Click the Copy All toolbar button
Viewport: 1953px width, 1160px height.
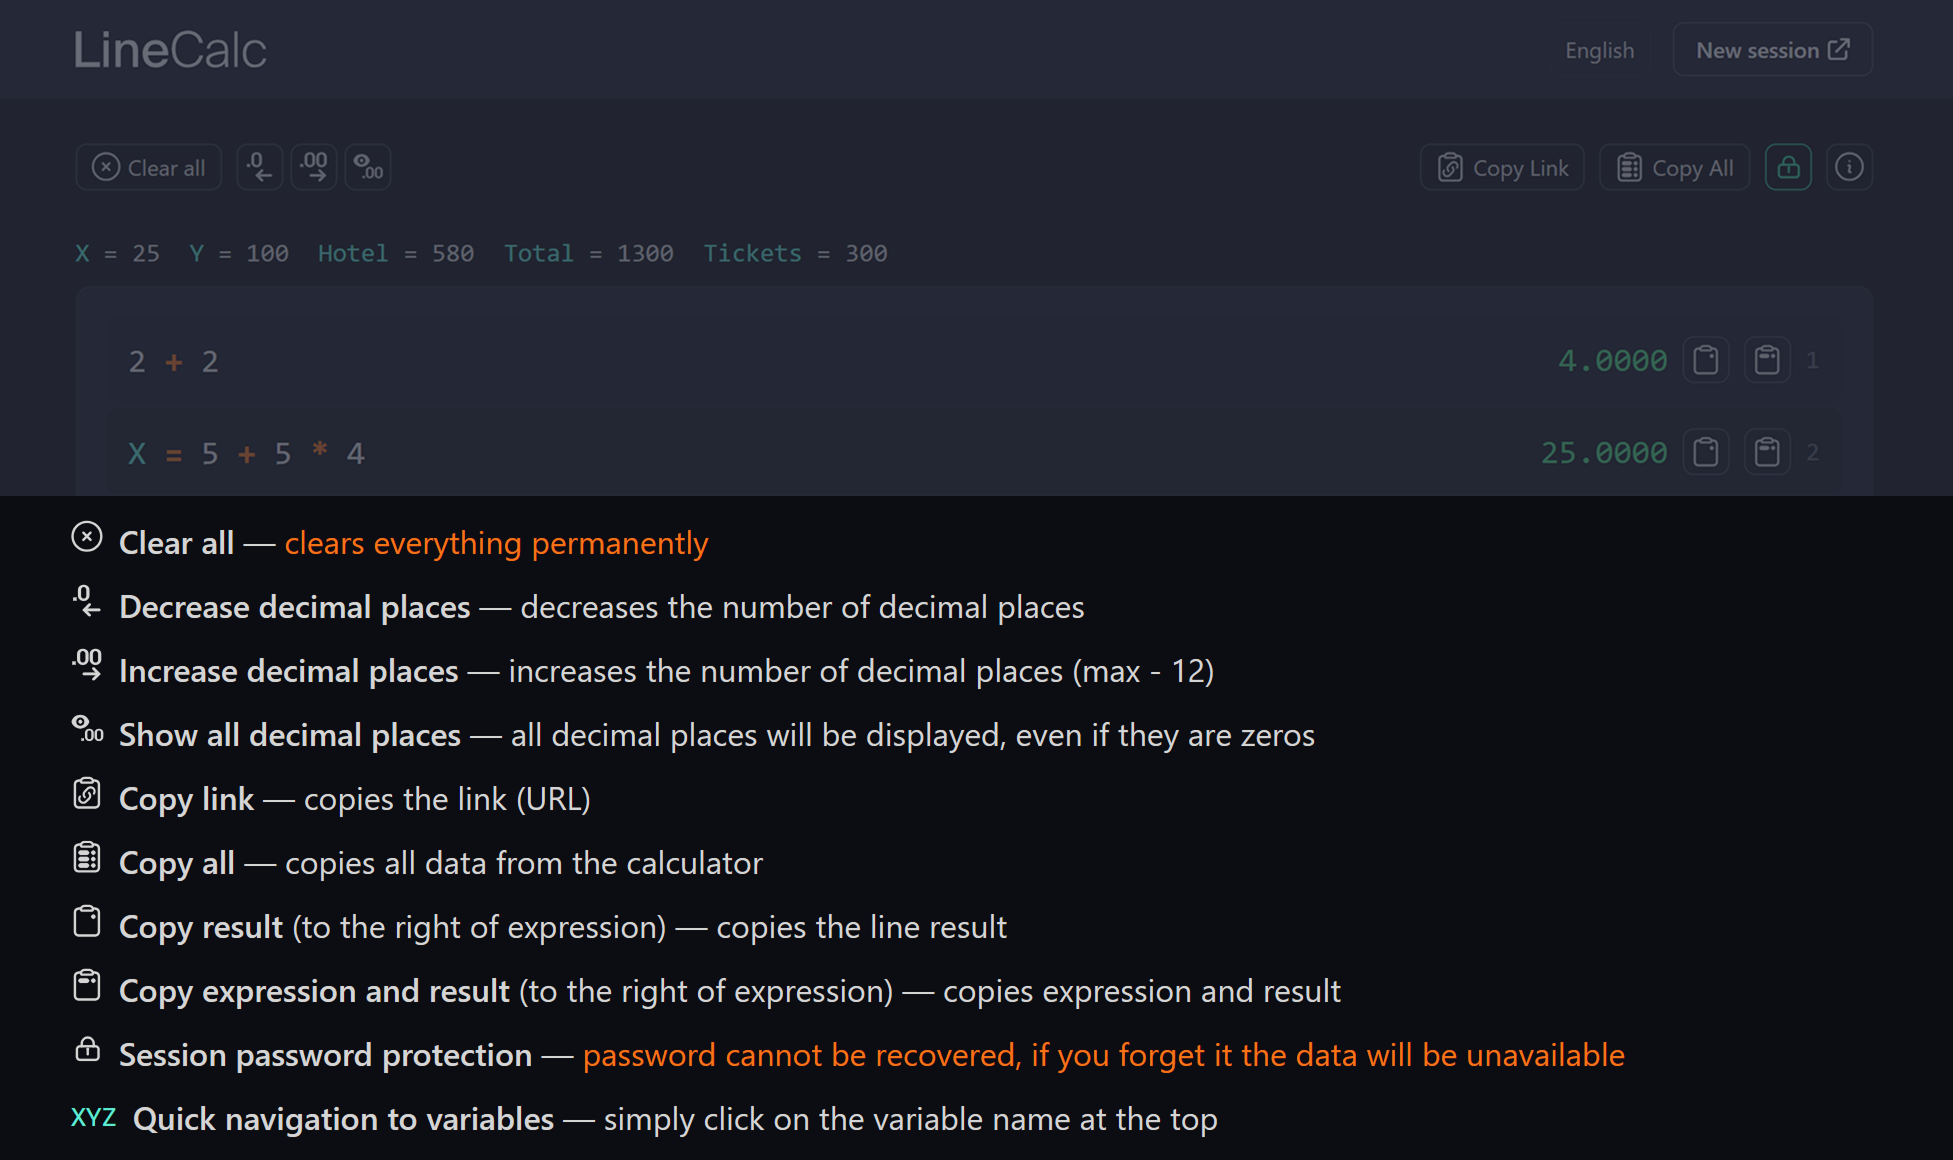(x=1674, y=167)
